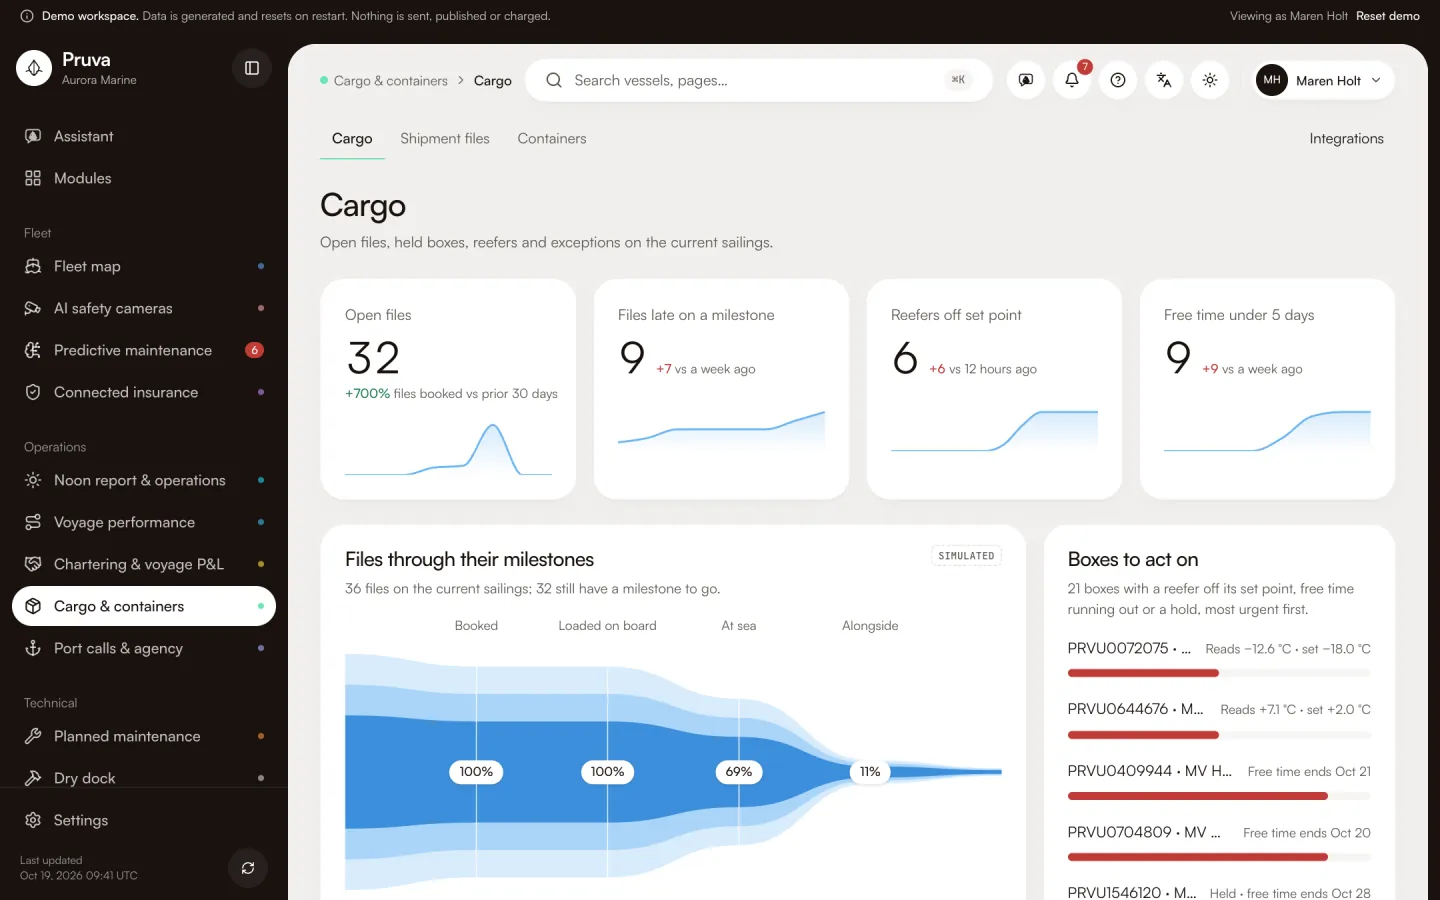The image size is (1440, 900).
Task: Refresh data using the Last updated icon
Action: coord(248,868)
